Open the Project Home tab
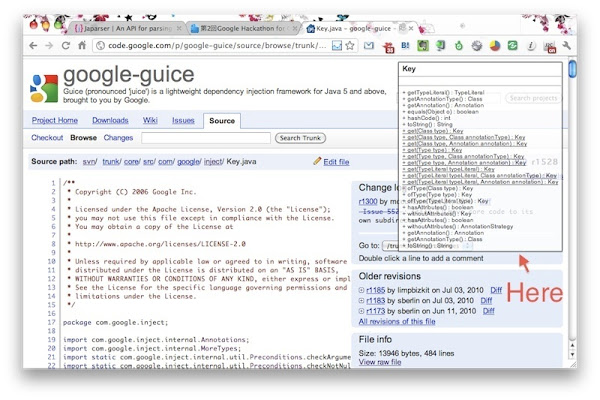Image resolution: width=600 pixels, height=400 pixels. (55, 120)
